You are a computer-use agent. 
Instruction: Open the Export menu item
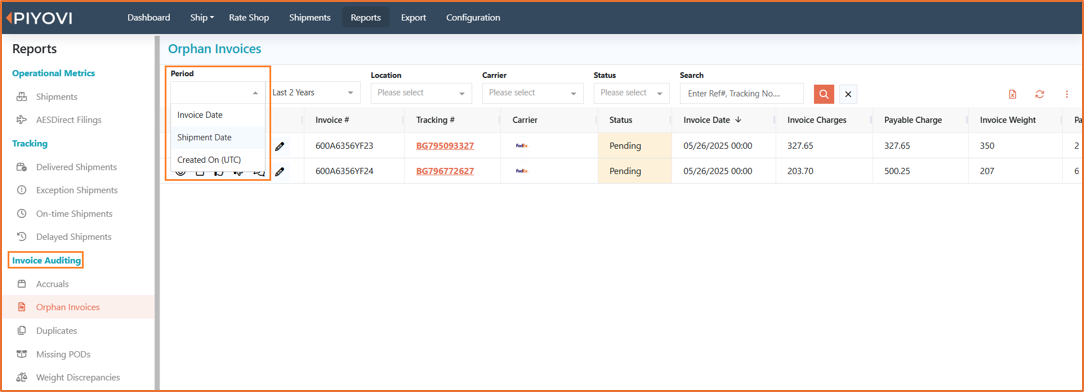413,17
